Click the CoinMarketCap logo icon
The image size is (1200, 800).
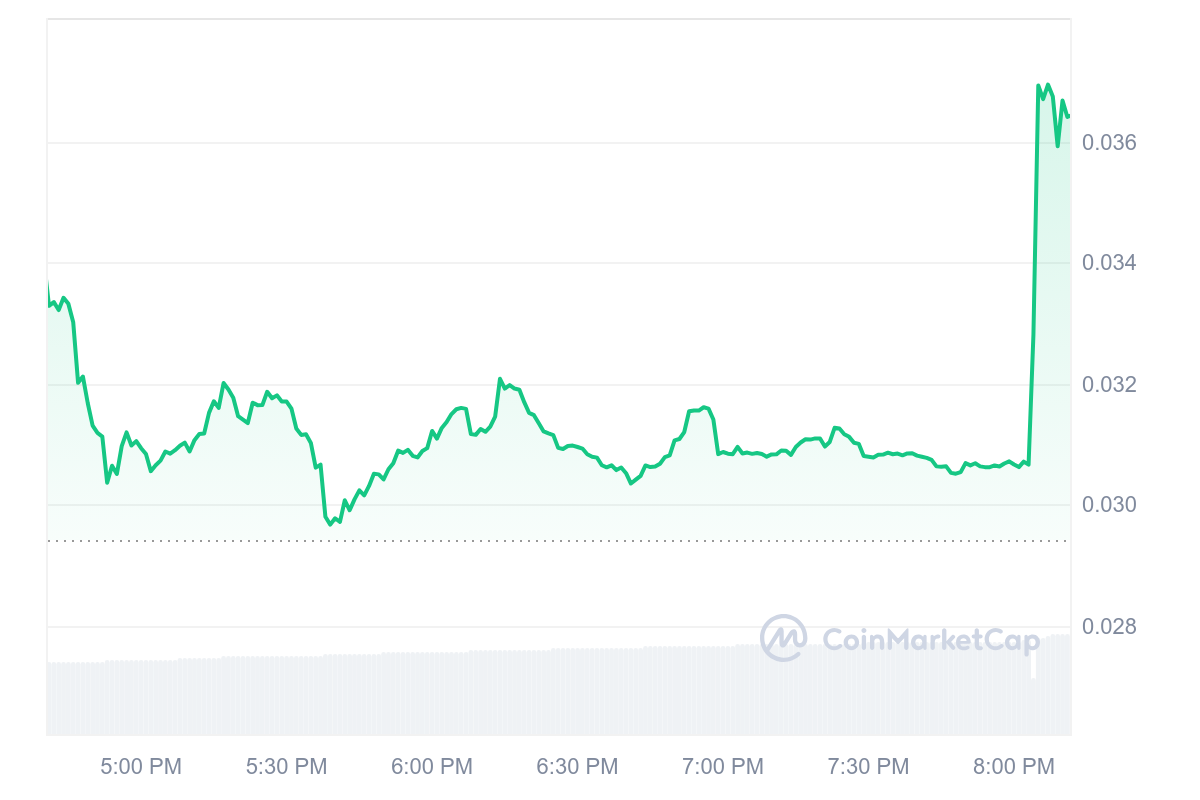pos(783,638)
